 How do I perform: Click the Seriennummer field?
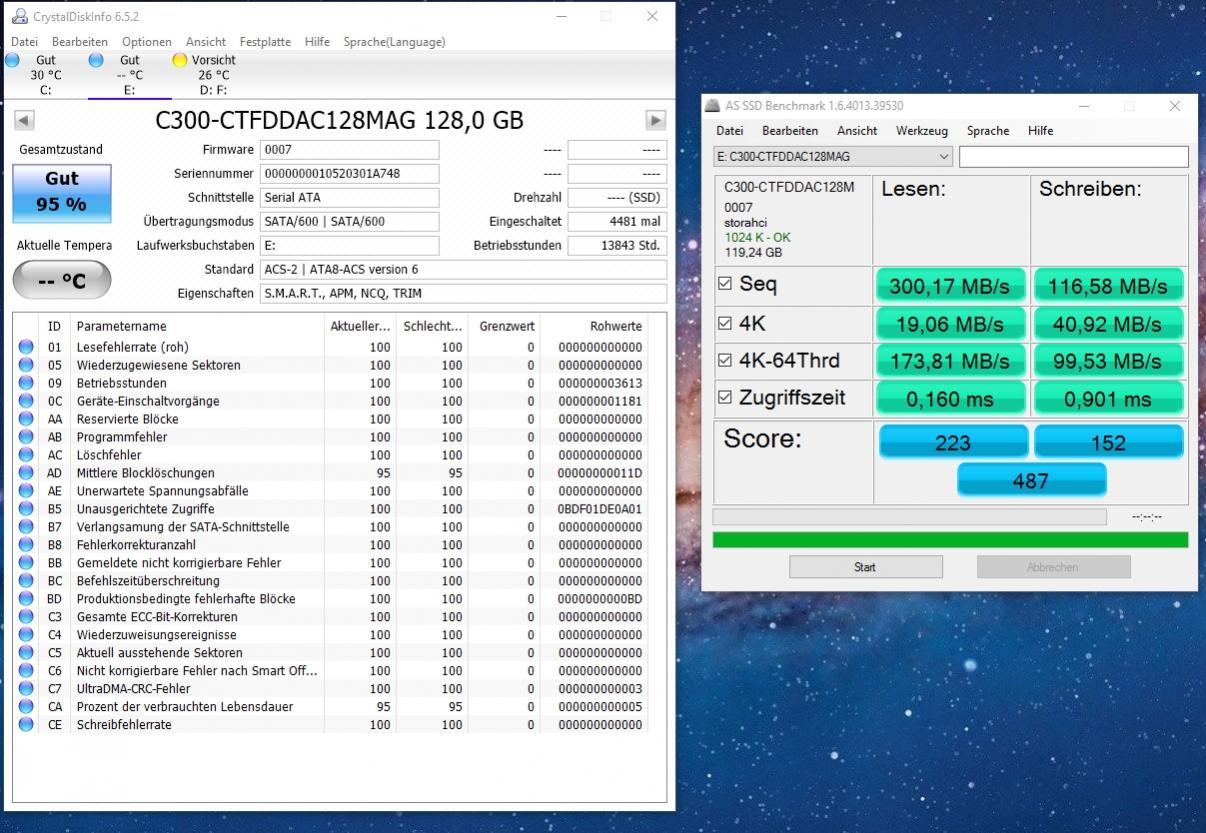tap(349, 173)
